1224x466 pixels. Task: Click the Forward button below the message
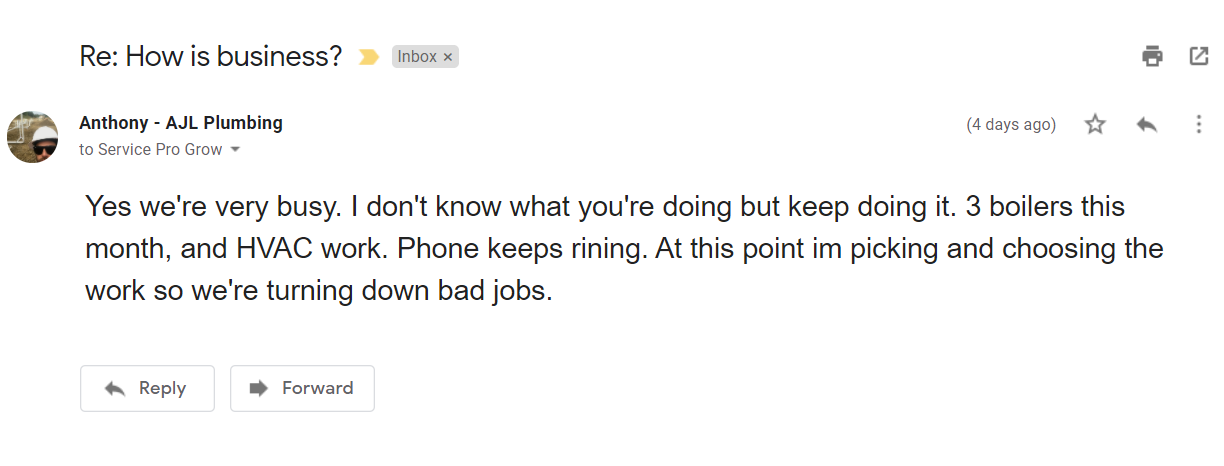click(x=302, y=389)
